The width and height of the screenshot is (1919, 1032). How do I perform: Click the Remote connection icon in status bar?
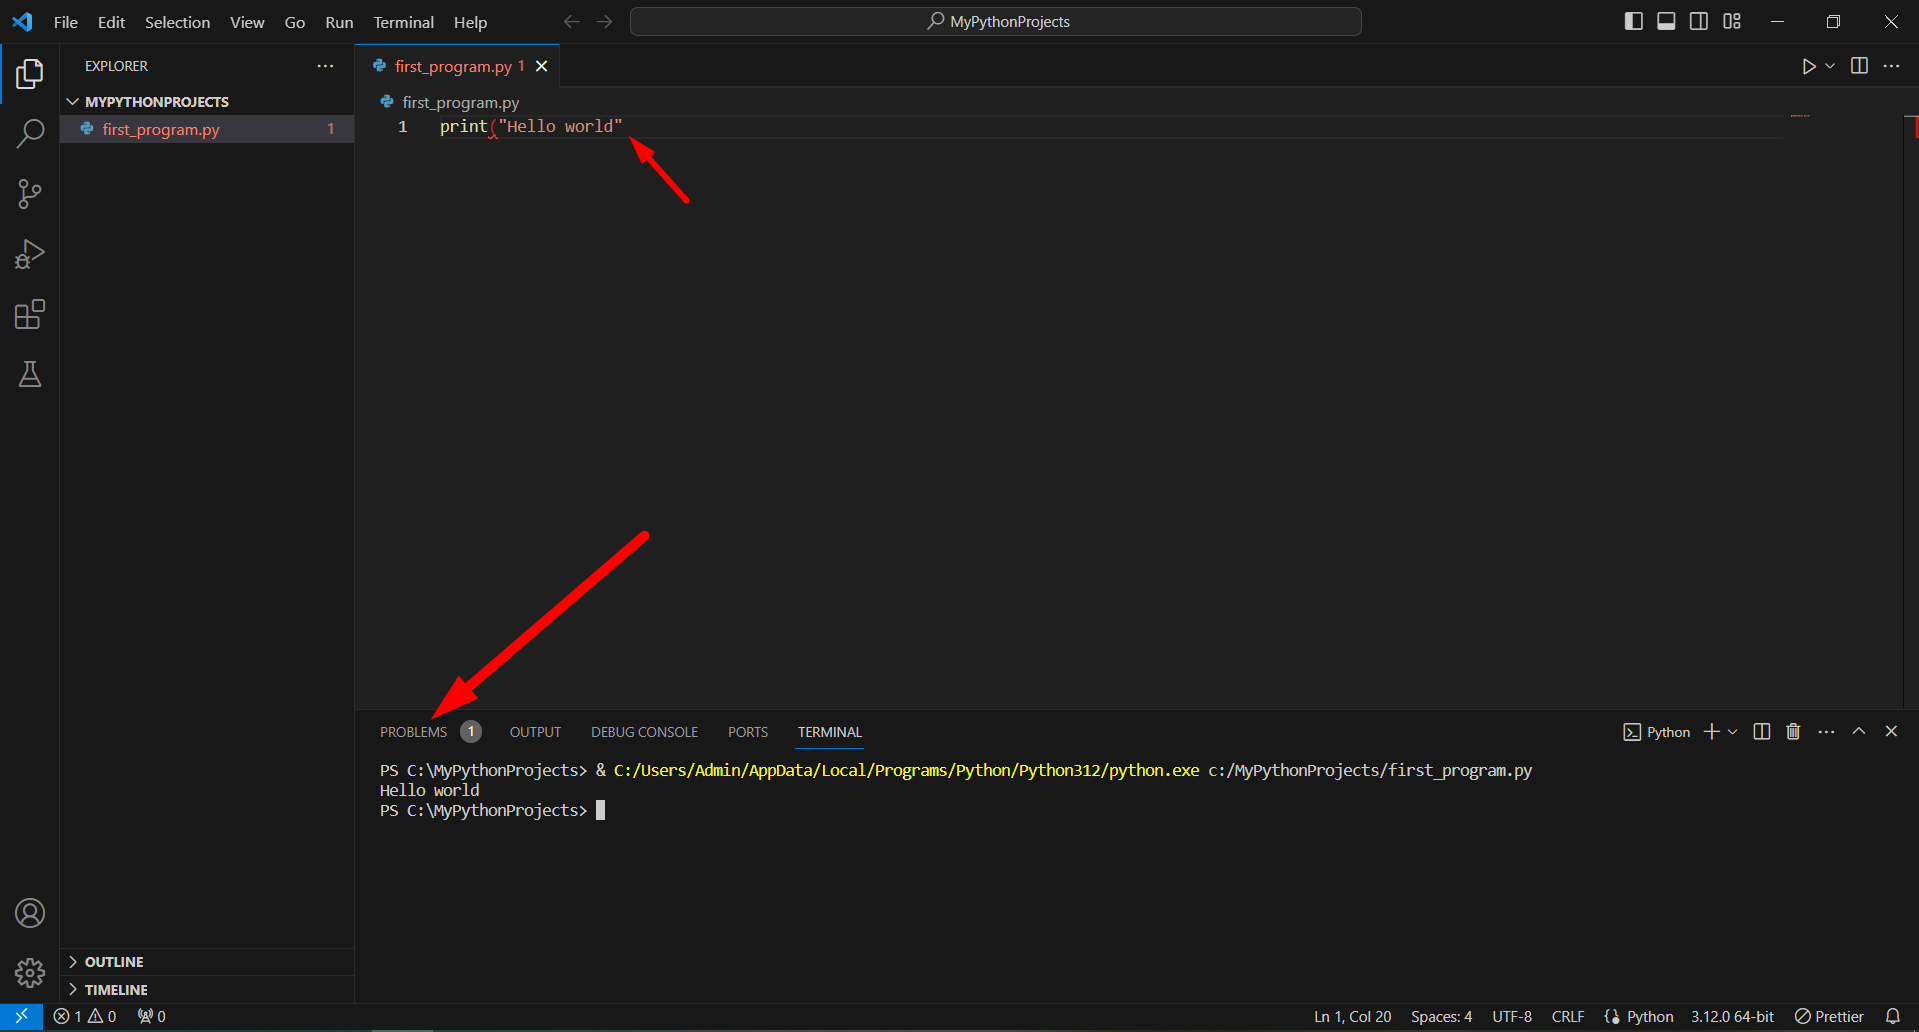(x=20, y=1016)
